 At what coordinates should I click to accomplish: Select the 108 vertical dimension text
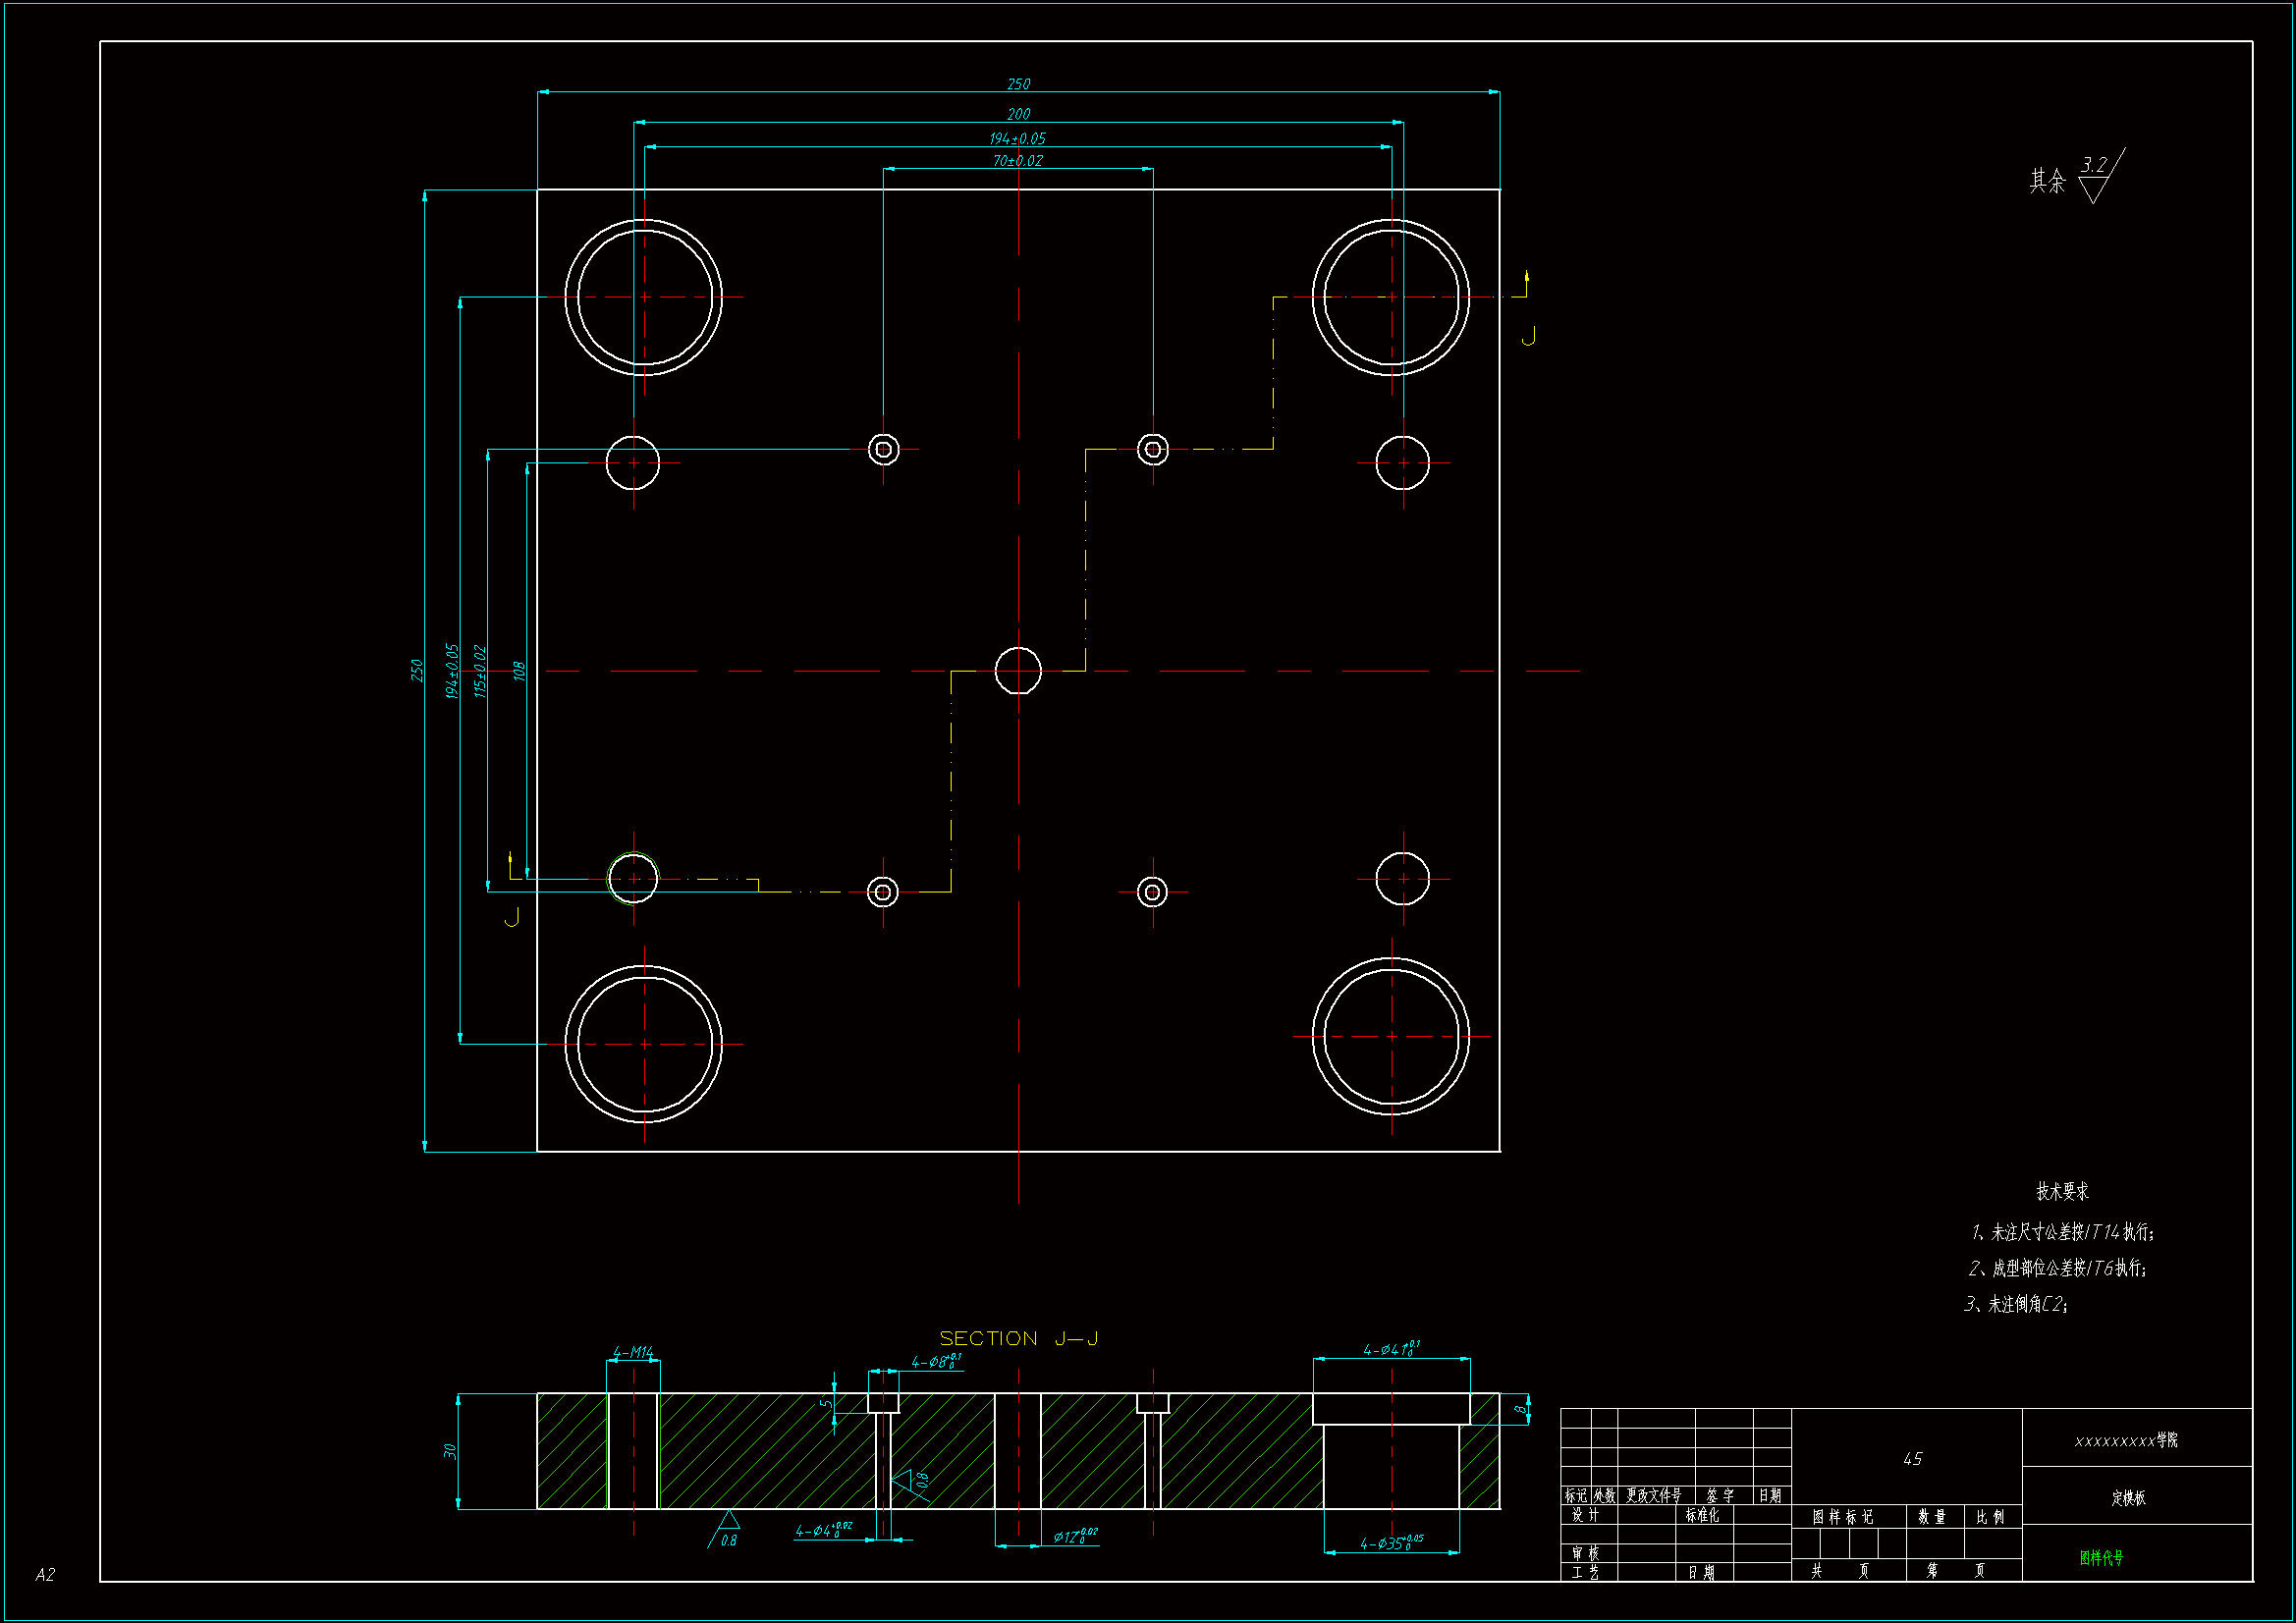click(x=519, y=671)
